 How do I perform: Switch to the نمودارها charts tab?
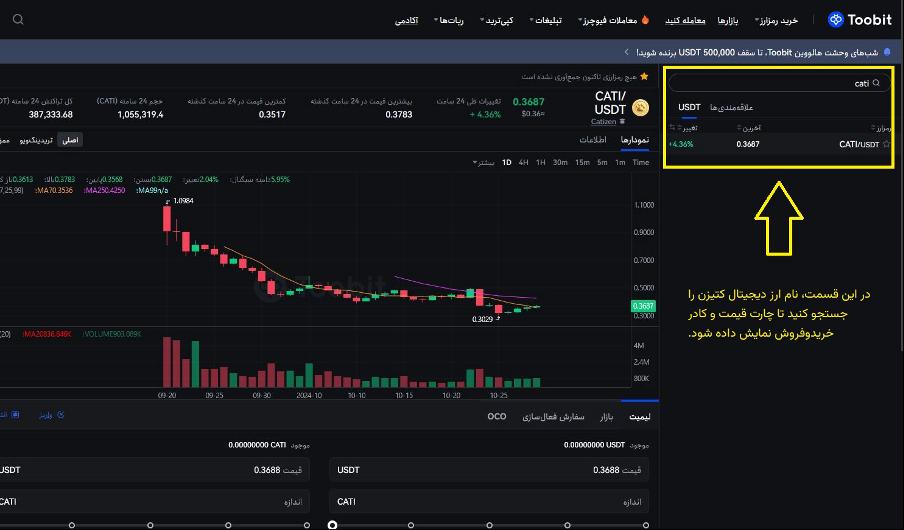pyautogui.click(x=634, y=140)
